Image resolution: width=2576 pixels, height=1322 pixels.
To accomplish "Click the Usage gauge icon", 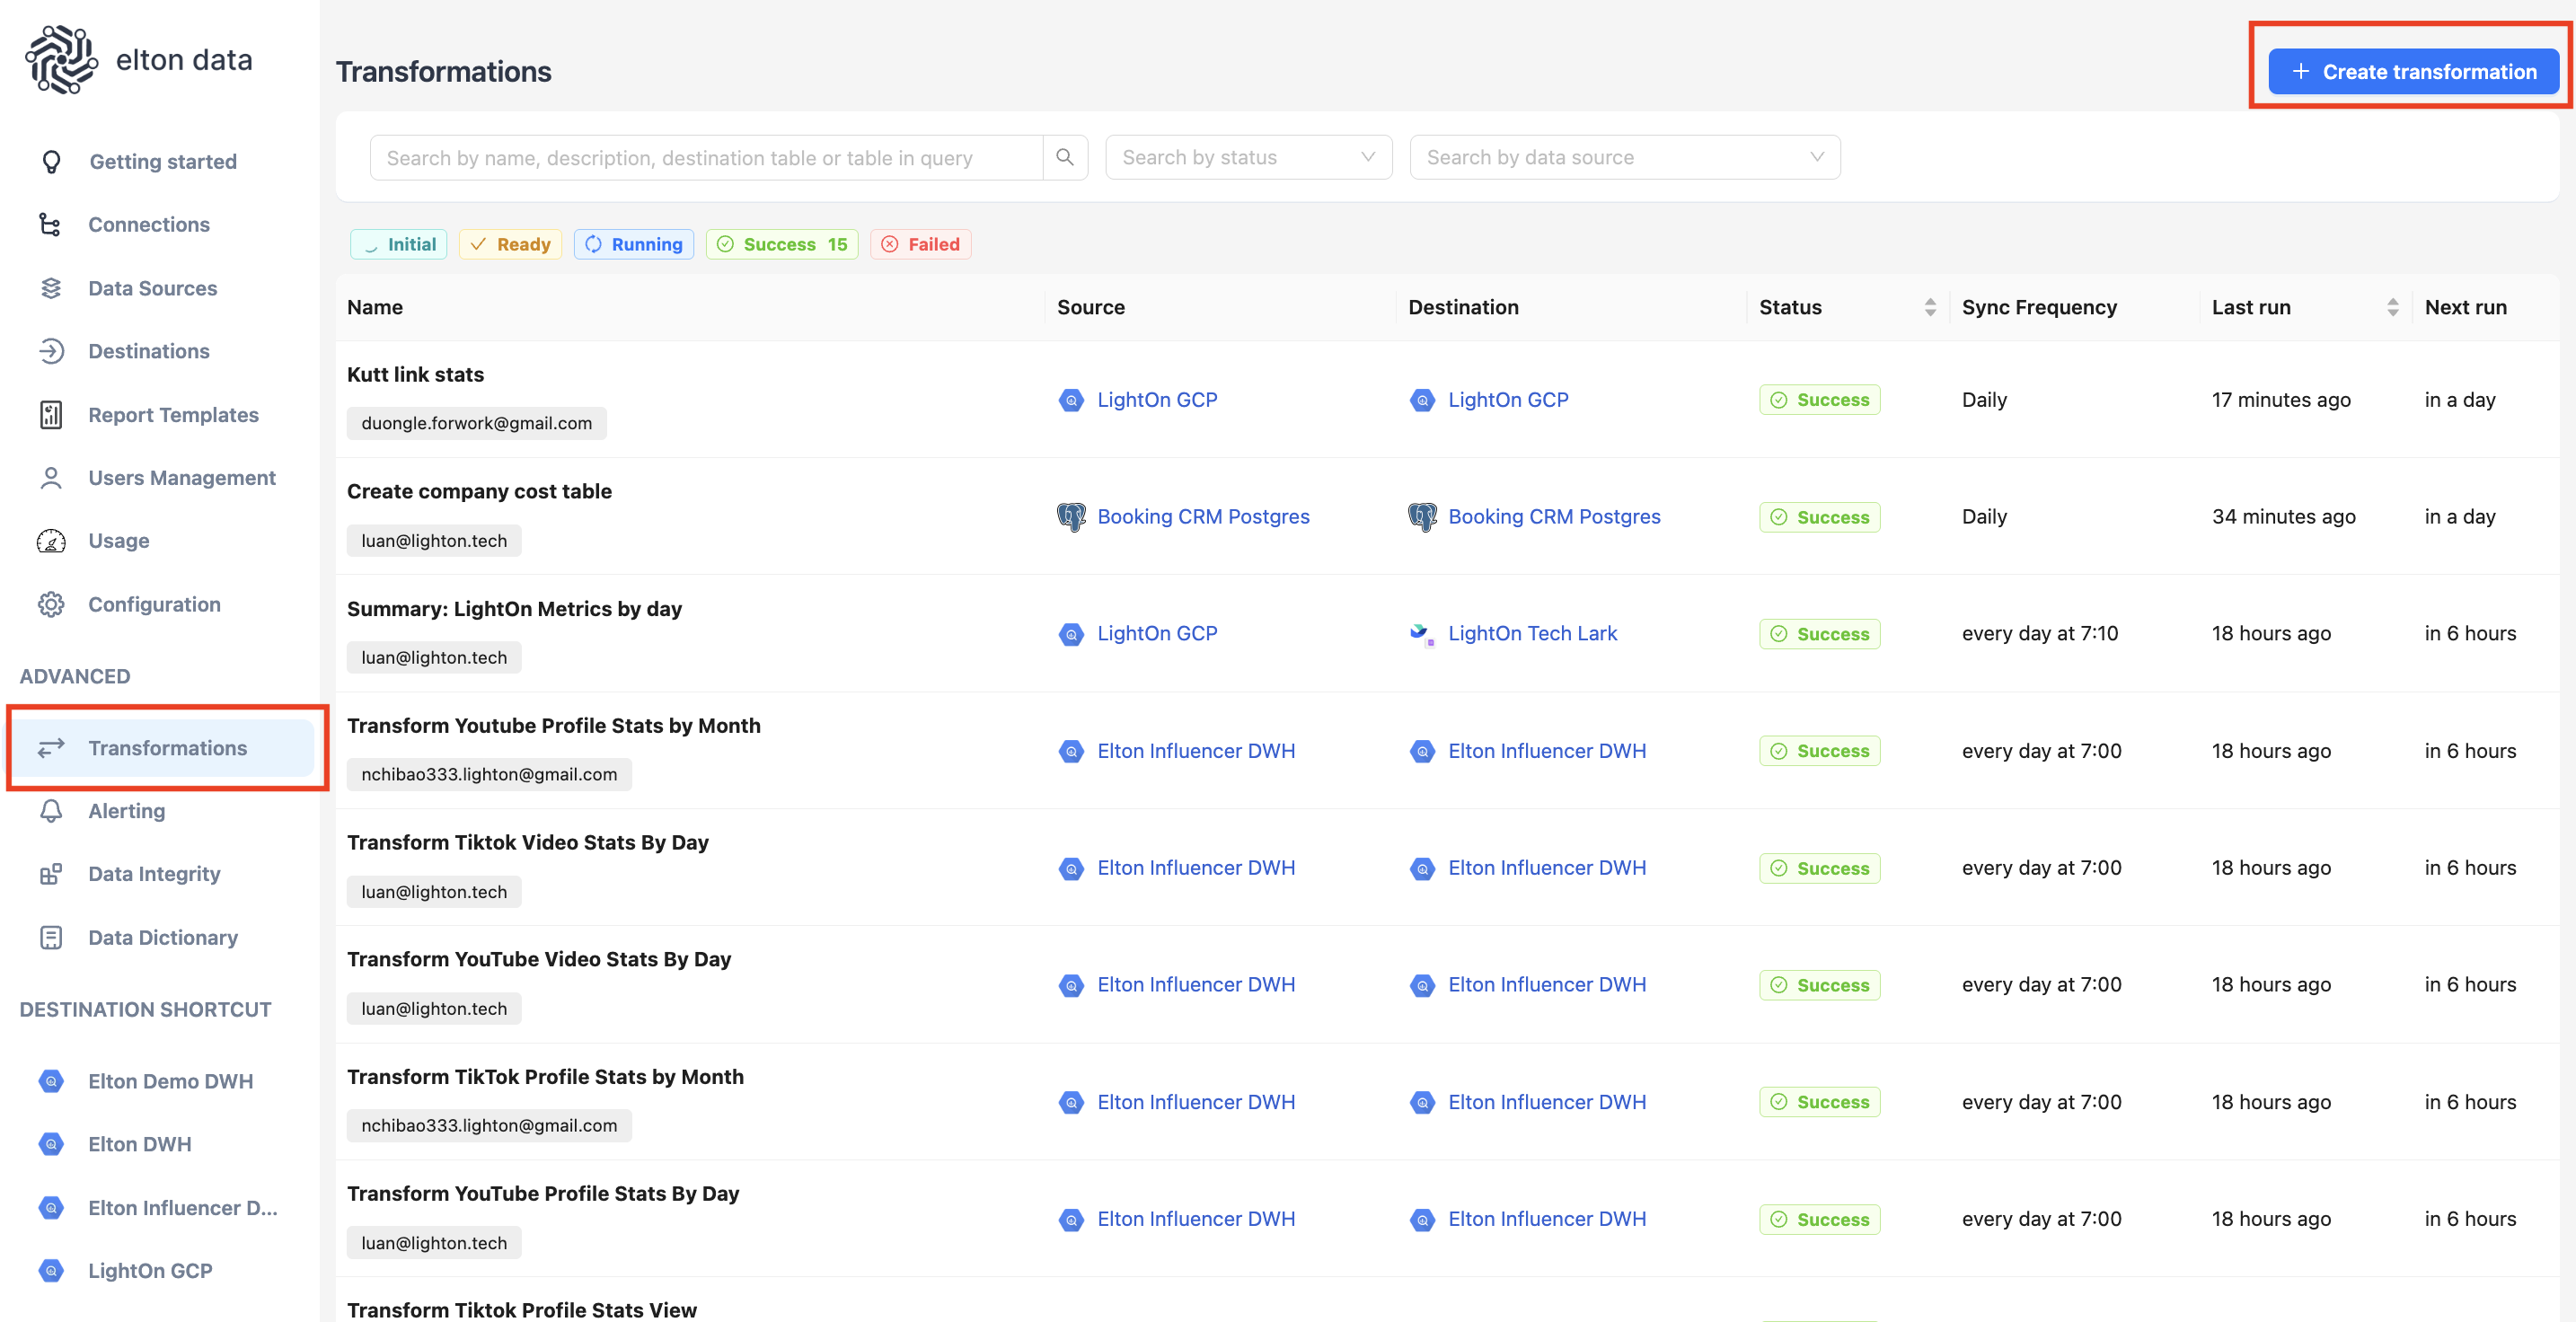I will point(51,541).
